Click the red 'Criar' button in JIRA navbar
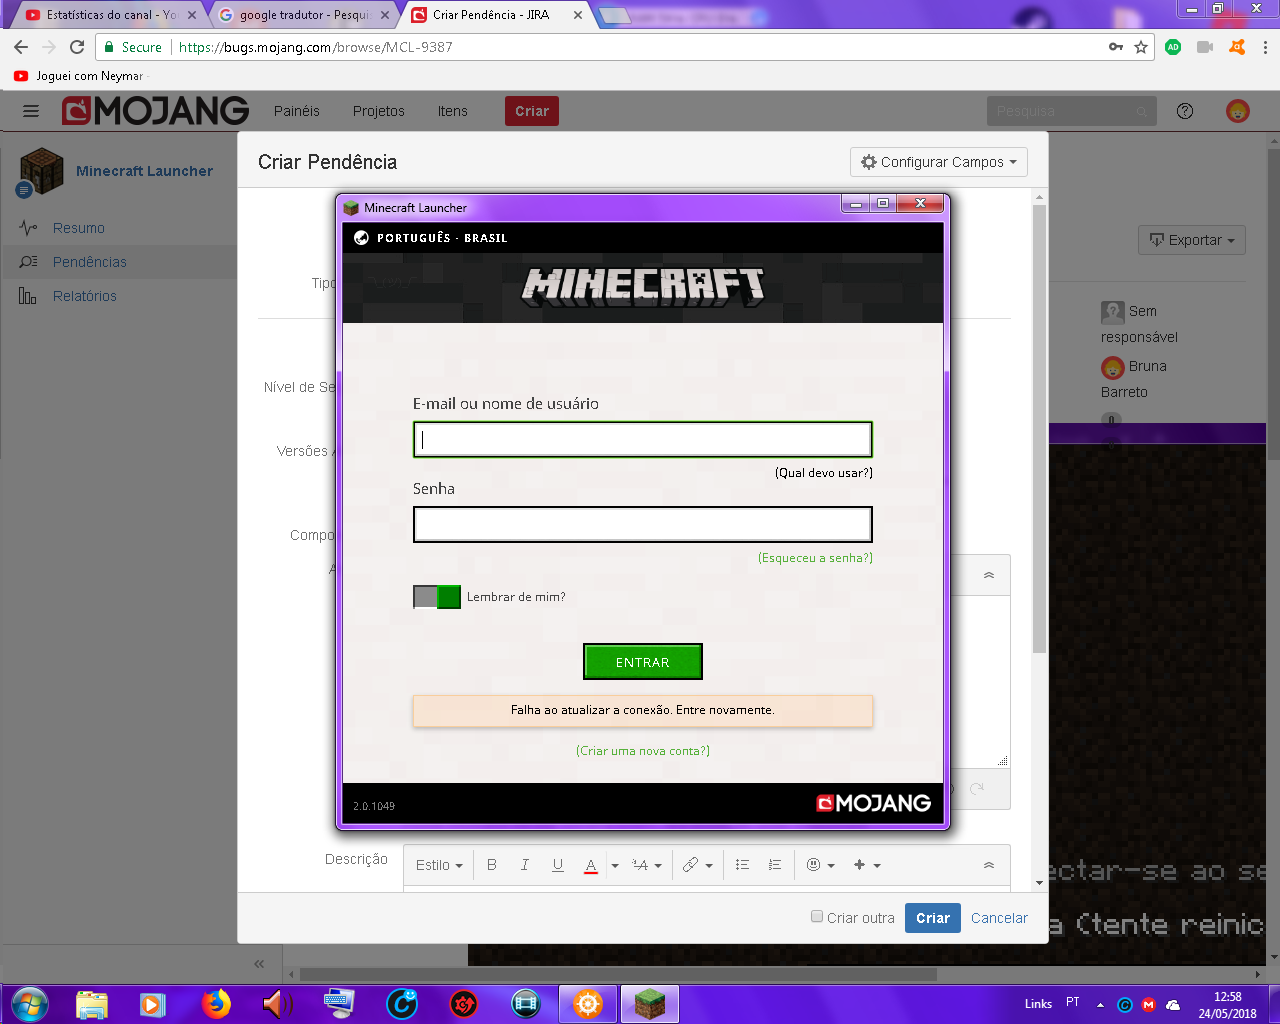 point(532,111)
